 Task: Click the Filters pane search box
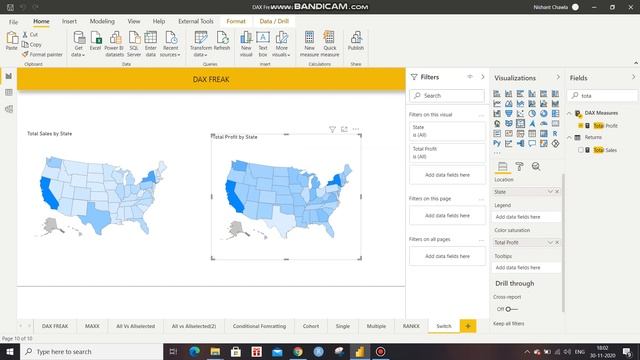coord(447,96)
